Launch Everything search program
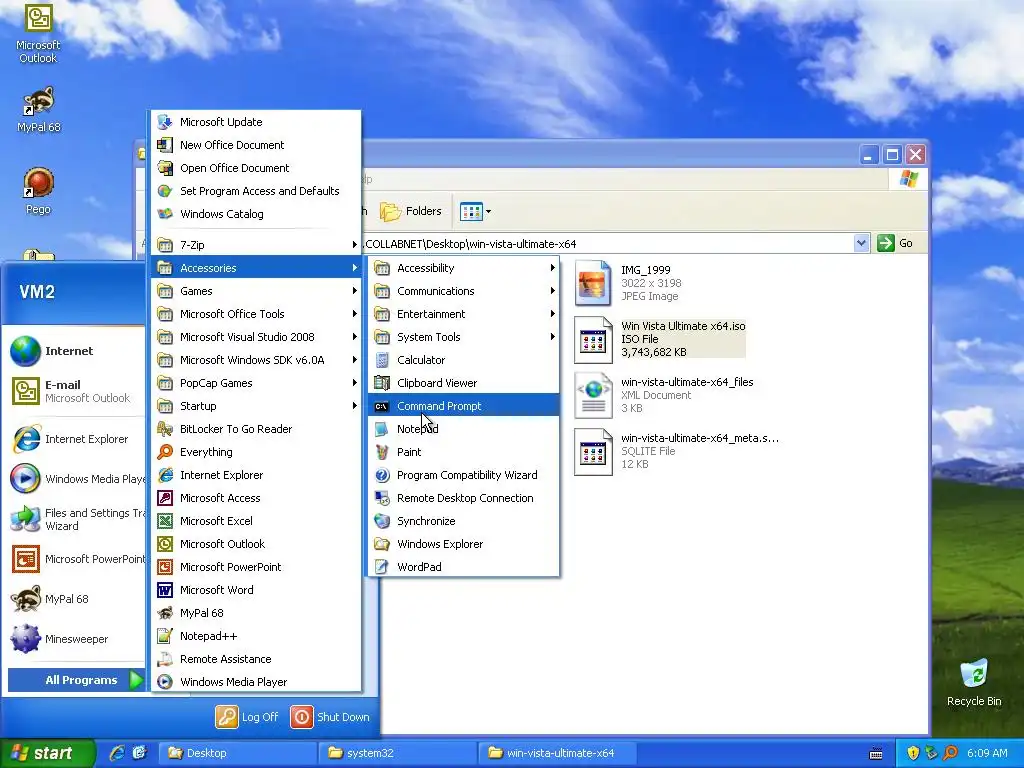The height and width of the screenshot is (768, 1024). 256,451
